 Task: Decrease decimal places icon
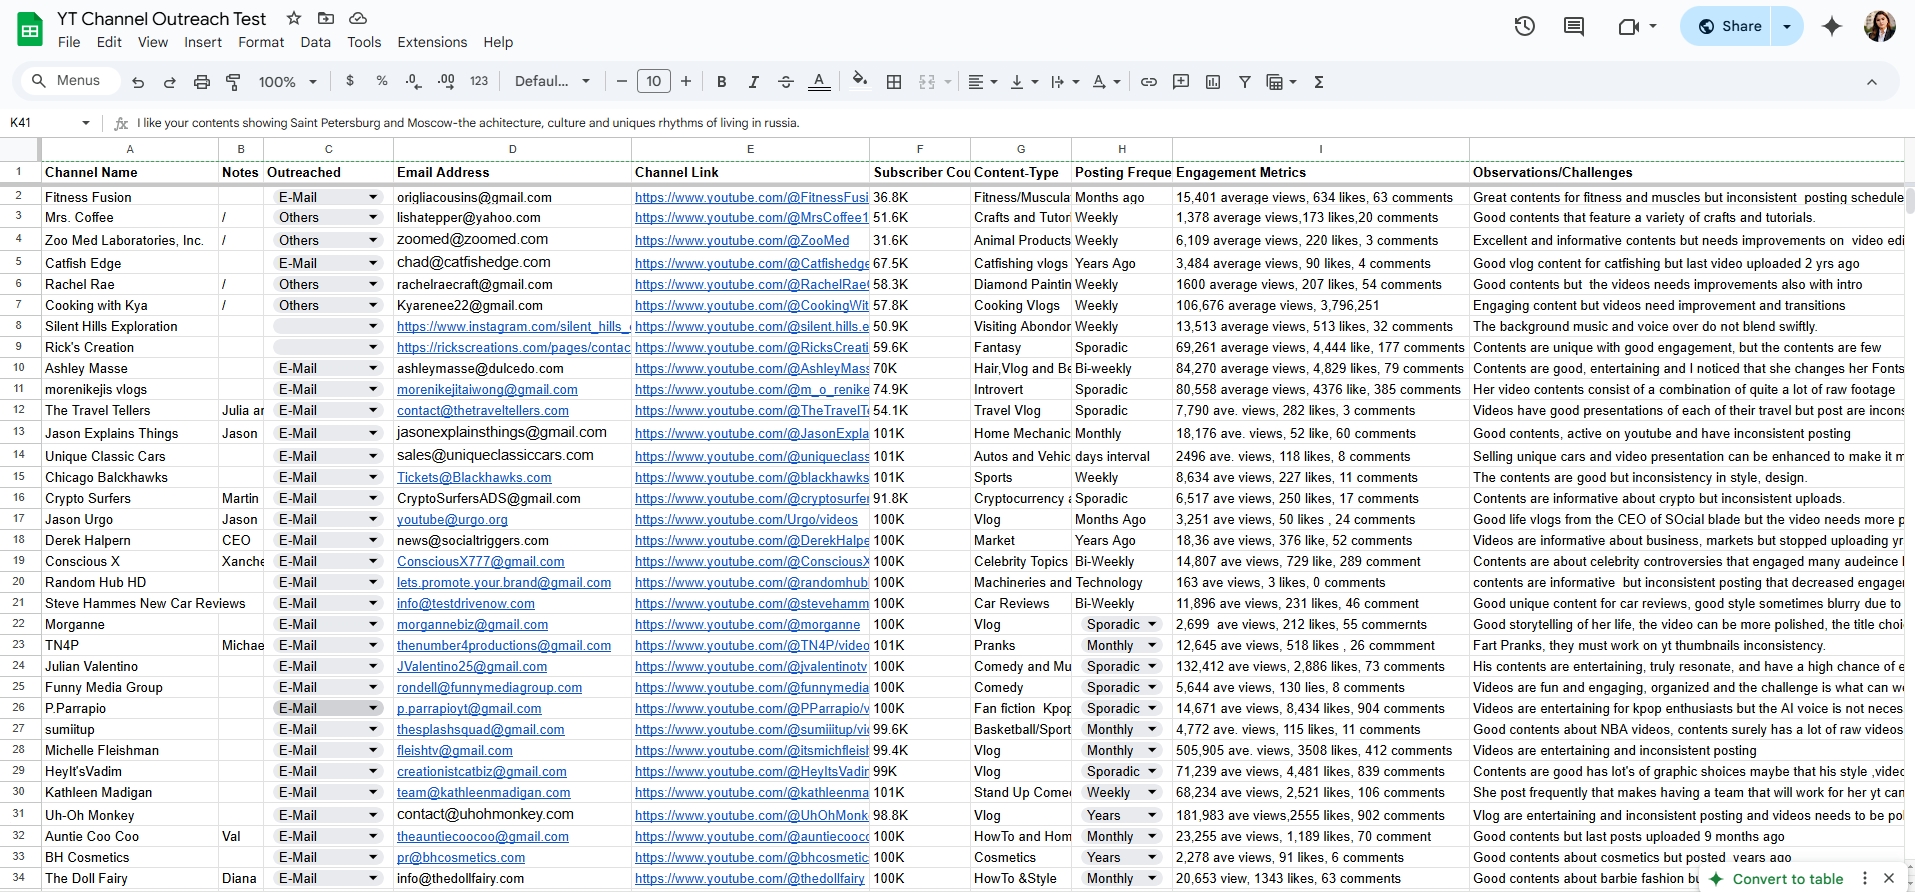coord(413,81)
